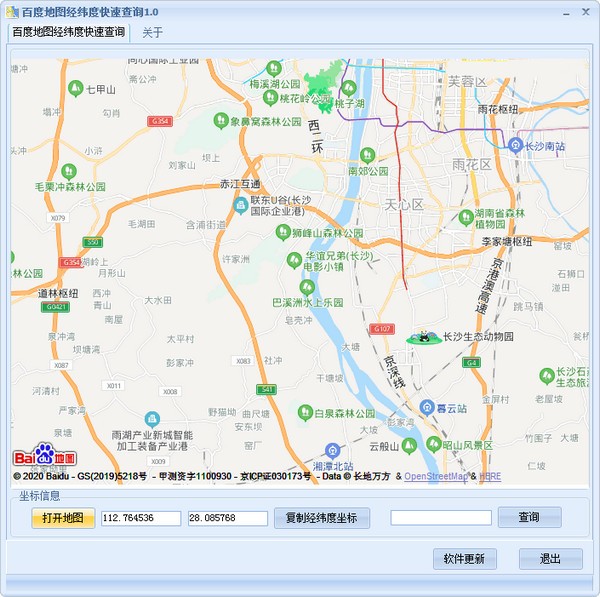Click the 京深线 railway label
The width and height of the screenshot is (600, 597).
click(394, 372)
